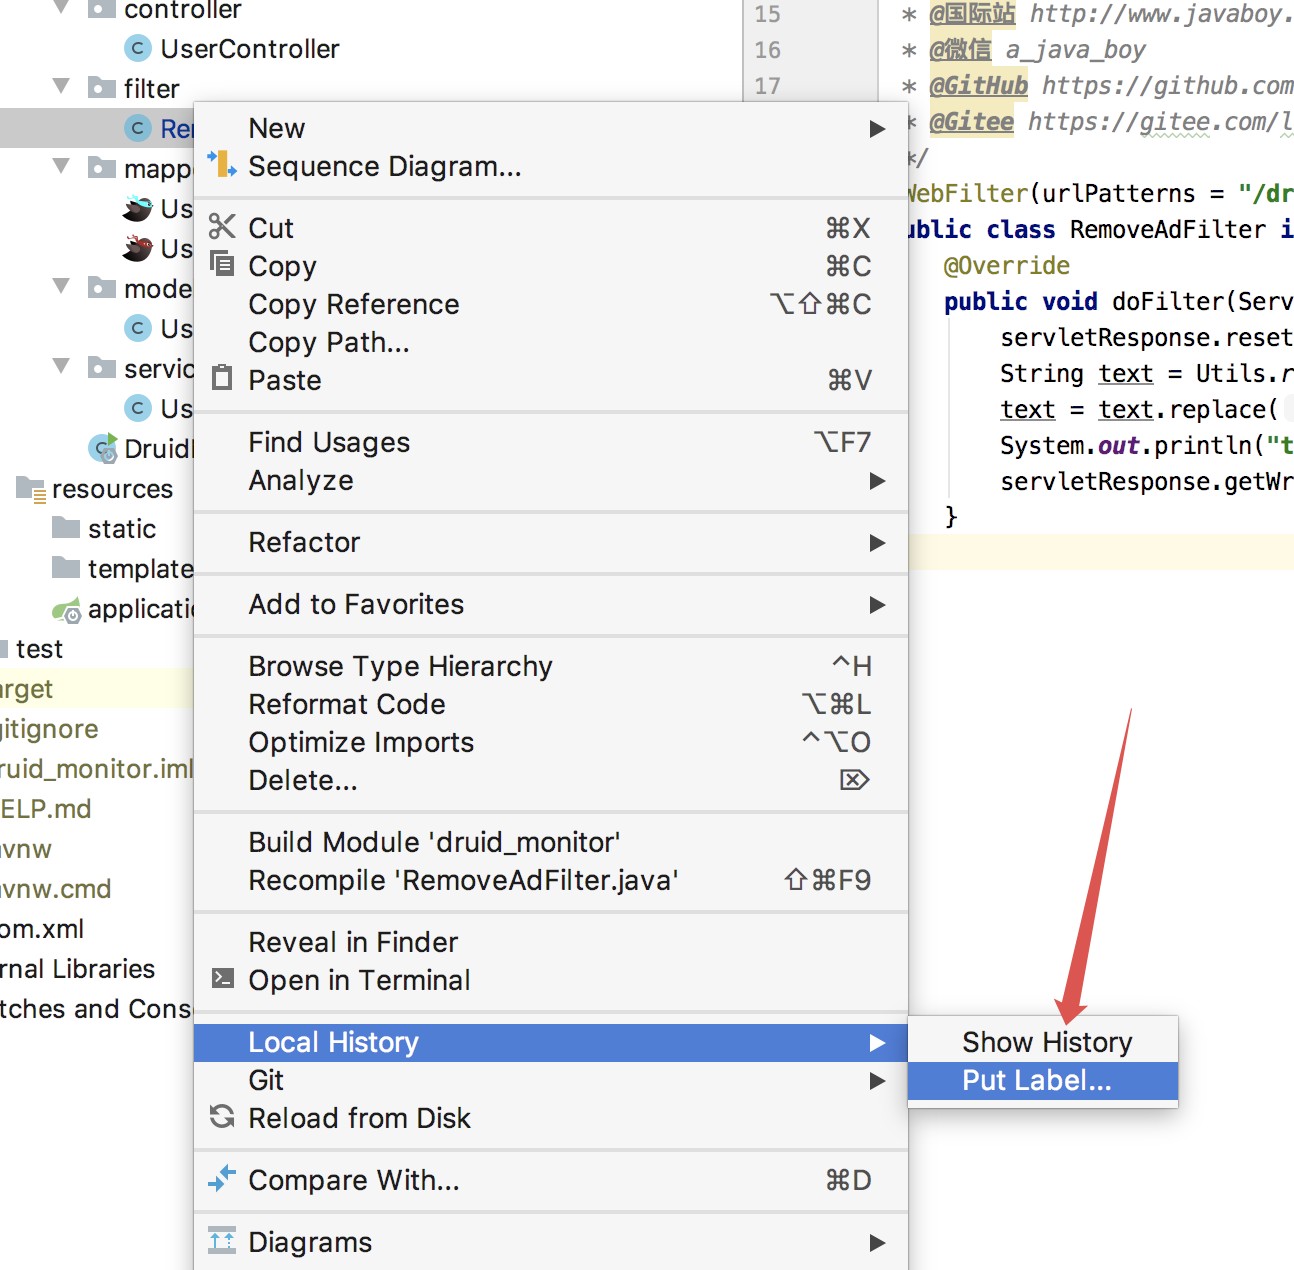
Task: Click the Paste clipboard icon
Action: (x=222, y=379)
